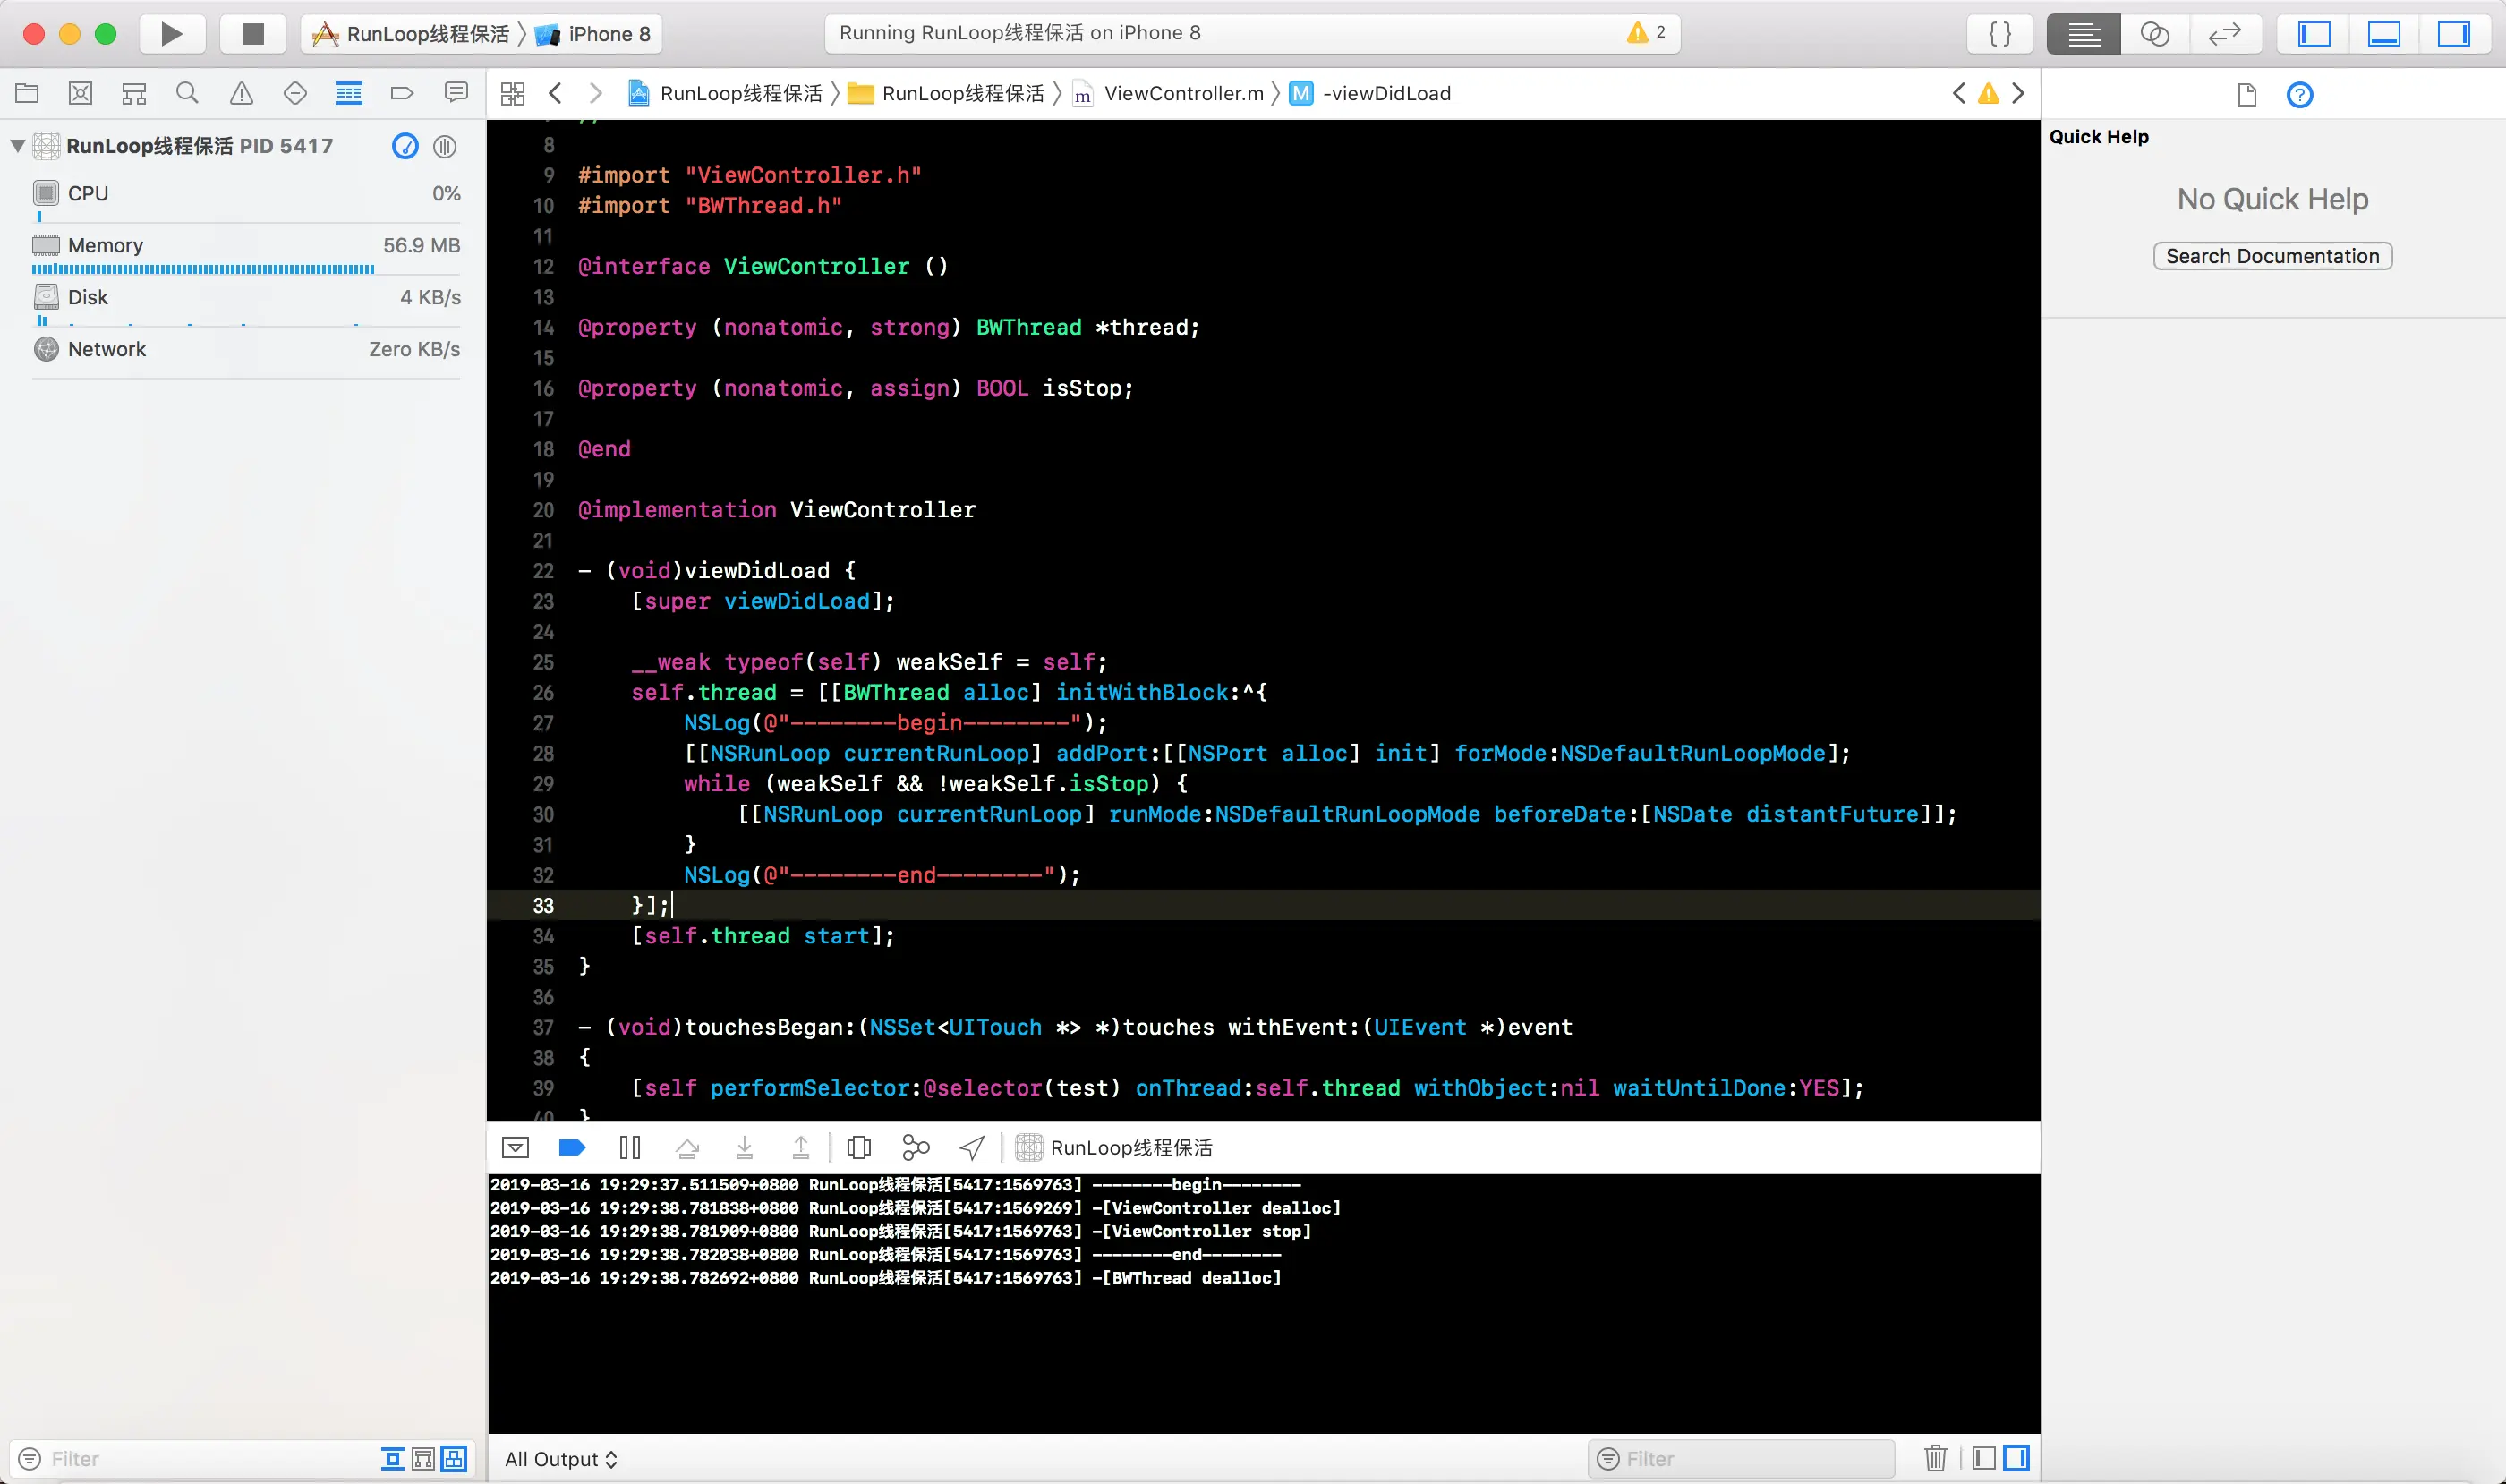Select the iPhone 8 device scheme

608,34
